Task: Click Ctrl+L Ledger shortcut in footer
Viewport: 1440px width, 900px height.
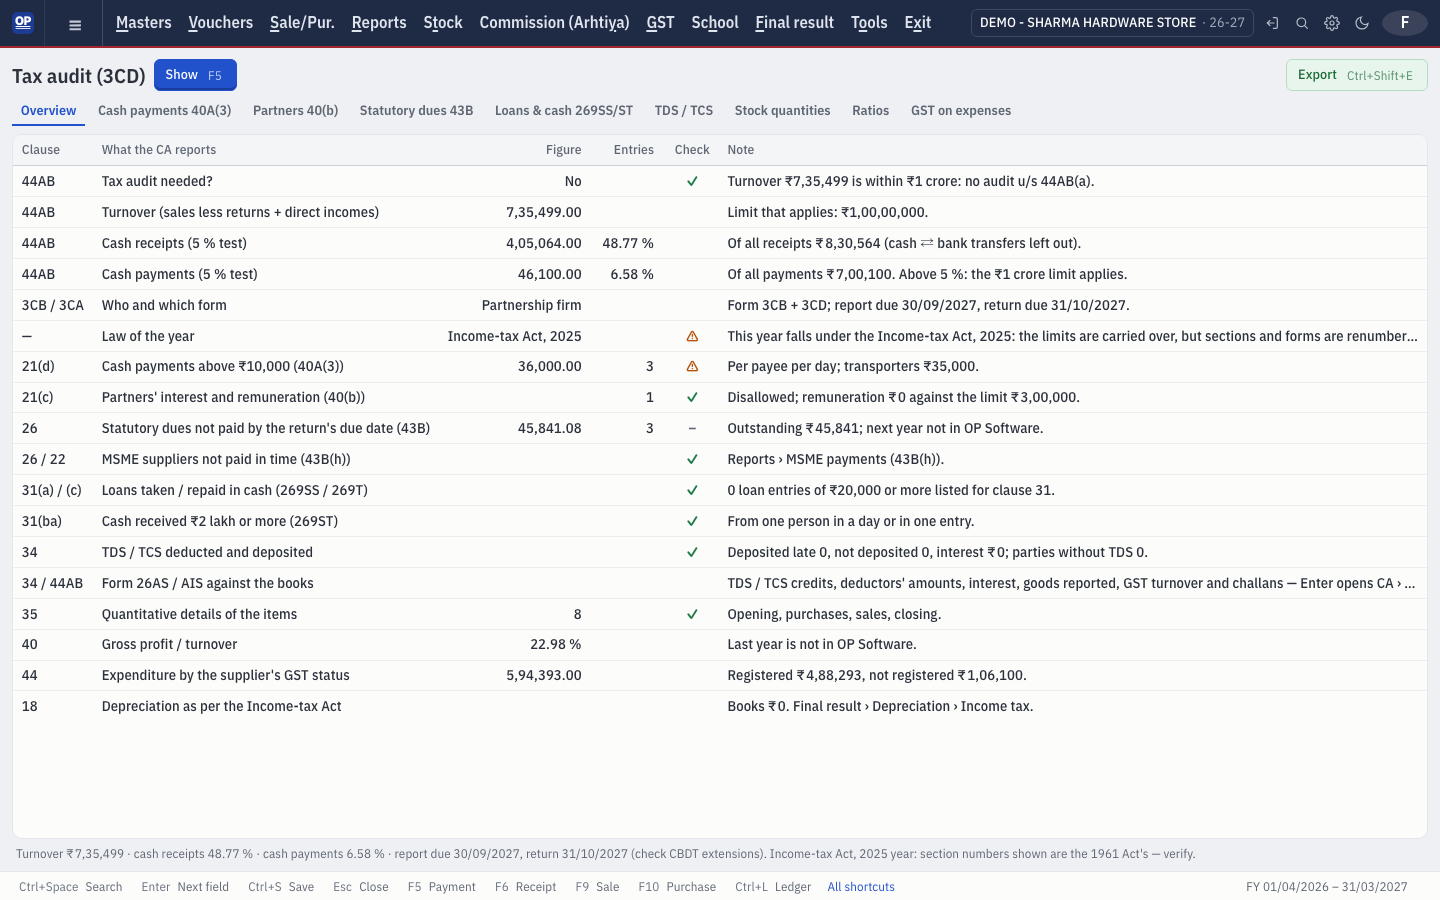Action: tap(773, 887)
